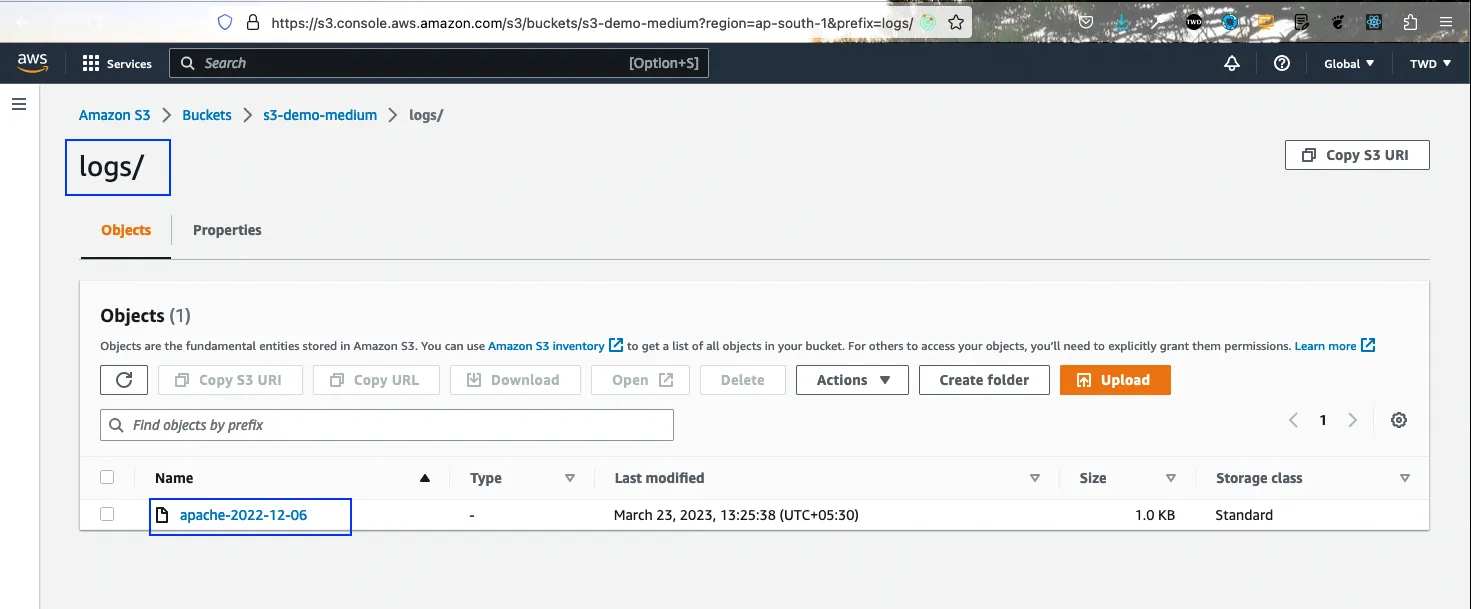
Task: Click the green container icon in URL bar
Action: click(929, 22)
